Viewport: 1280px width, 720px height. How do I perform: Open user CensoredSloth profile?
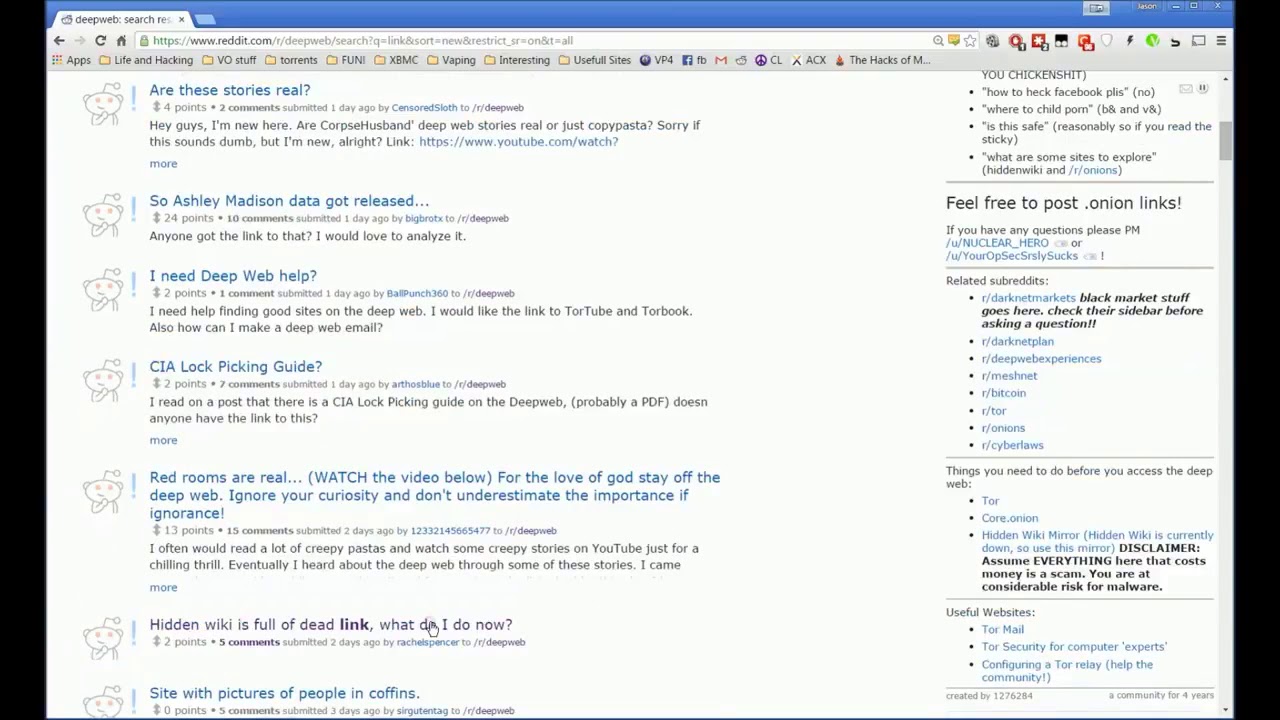424,108
